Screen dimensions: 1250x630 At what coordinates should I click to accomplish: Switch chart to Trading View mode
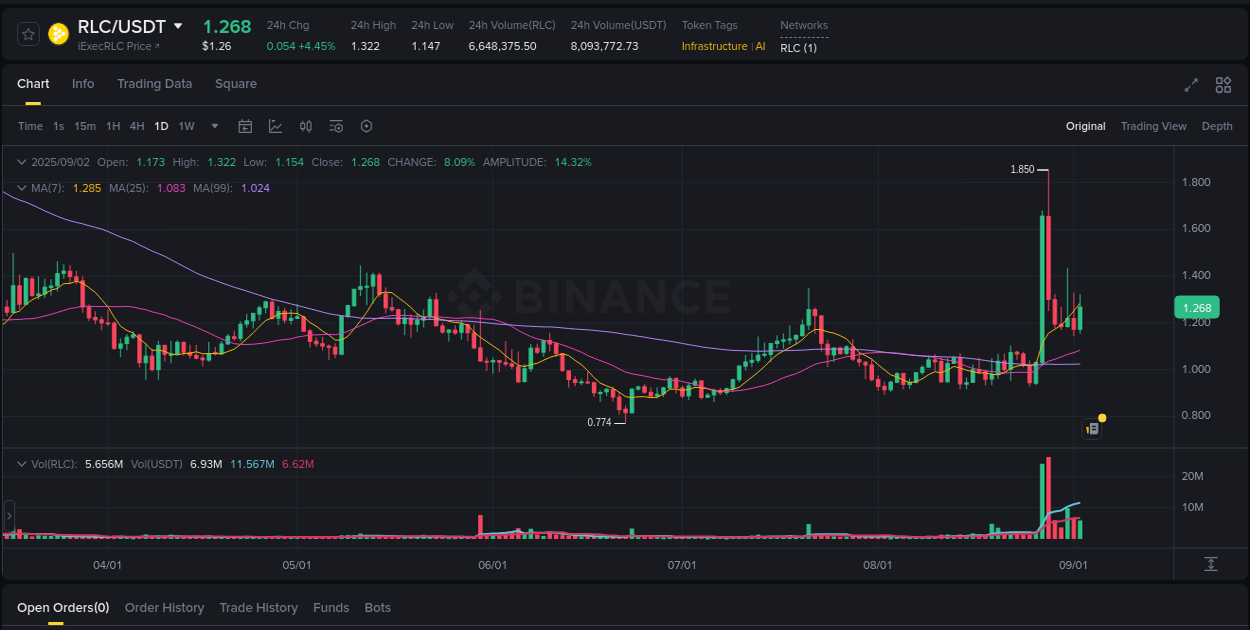pos(1153,126)
